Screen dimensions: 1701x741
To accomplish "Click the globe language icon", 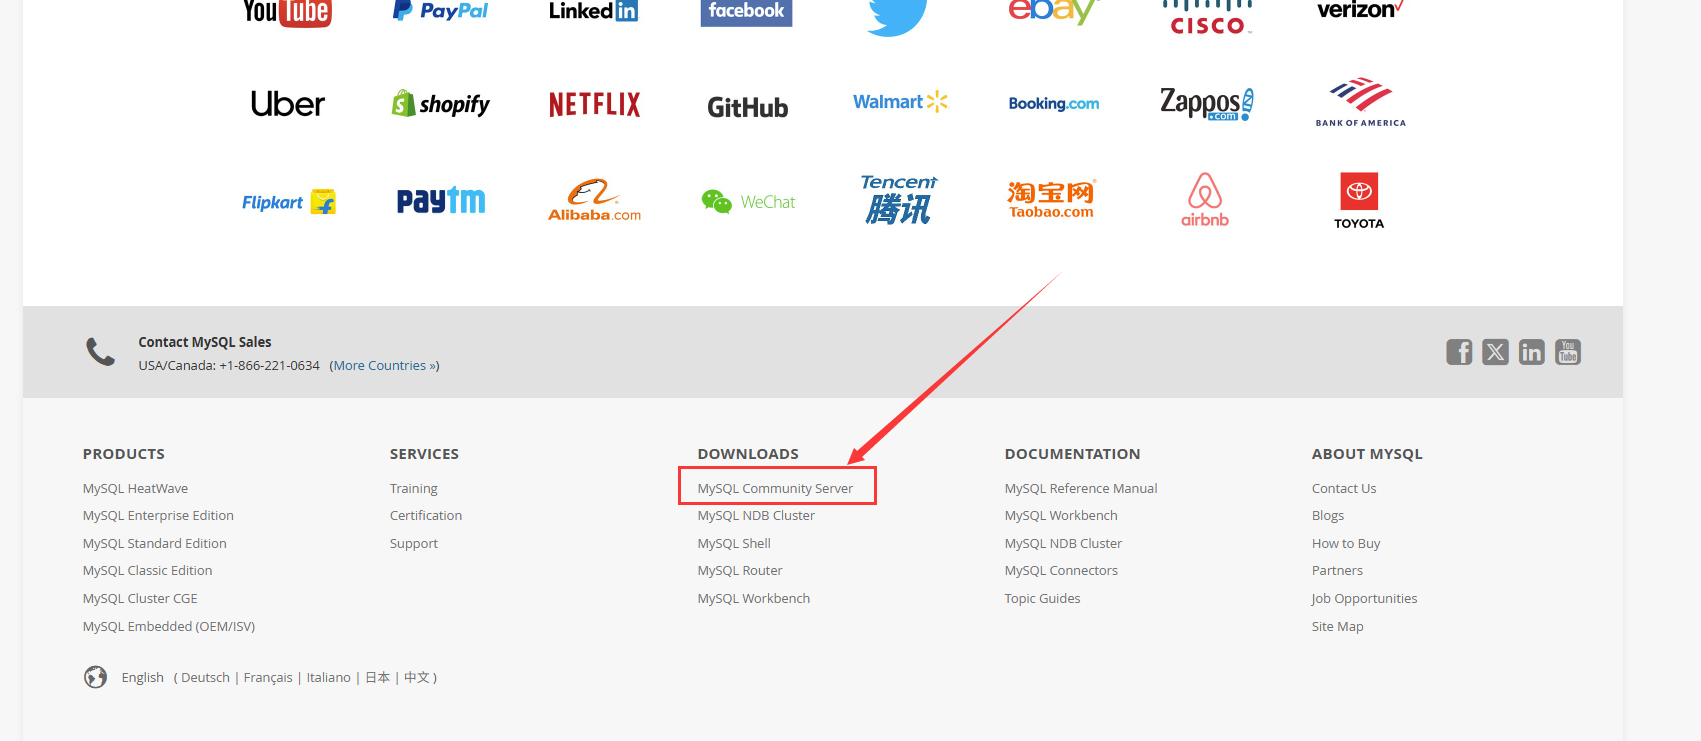I will [95, 677].
